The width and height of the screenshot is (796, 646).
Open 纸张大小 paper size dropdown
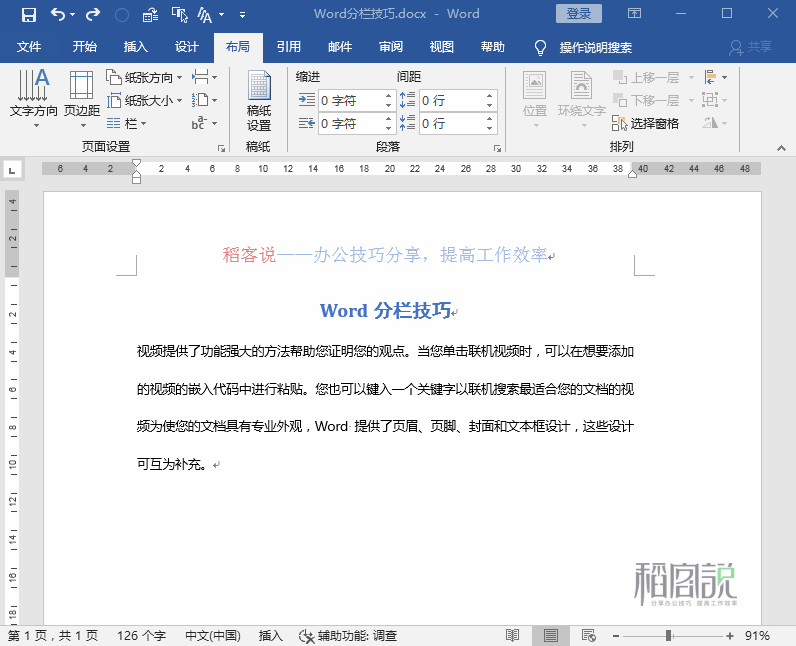click(x=145, y=100)
